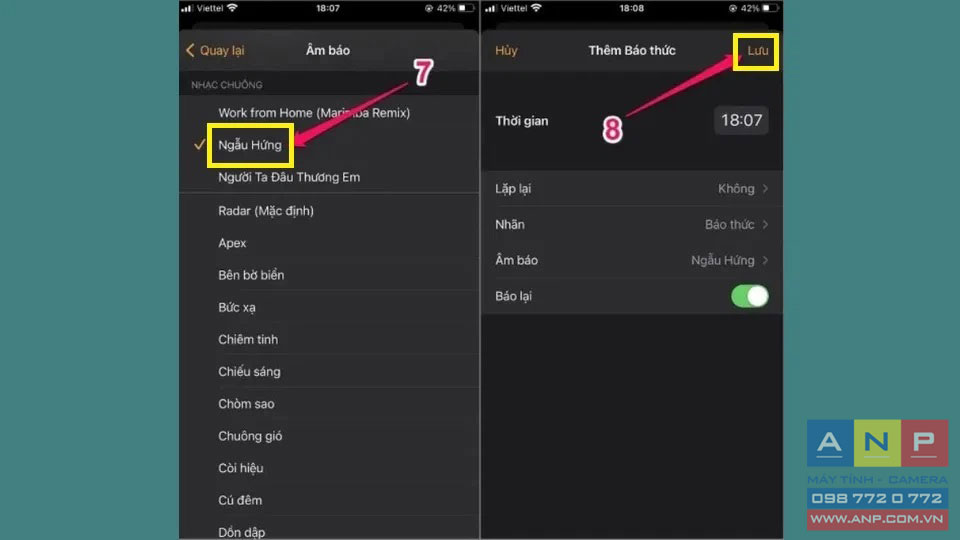Tap the 18:07 time field
Image resolution: width=960 pixels, height=540 pixels.
point(741,120)
